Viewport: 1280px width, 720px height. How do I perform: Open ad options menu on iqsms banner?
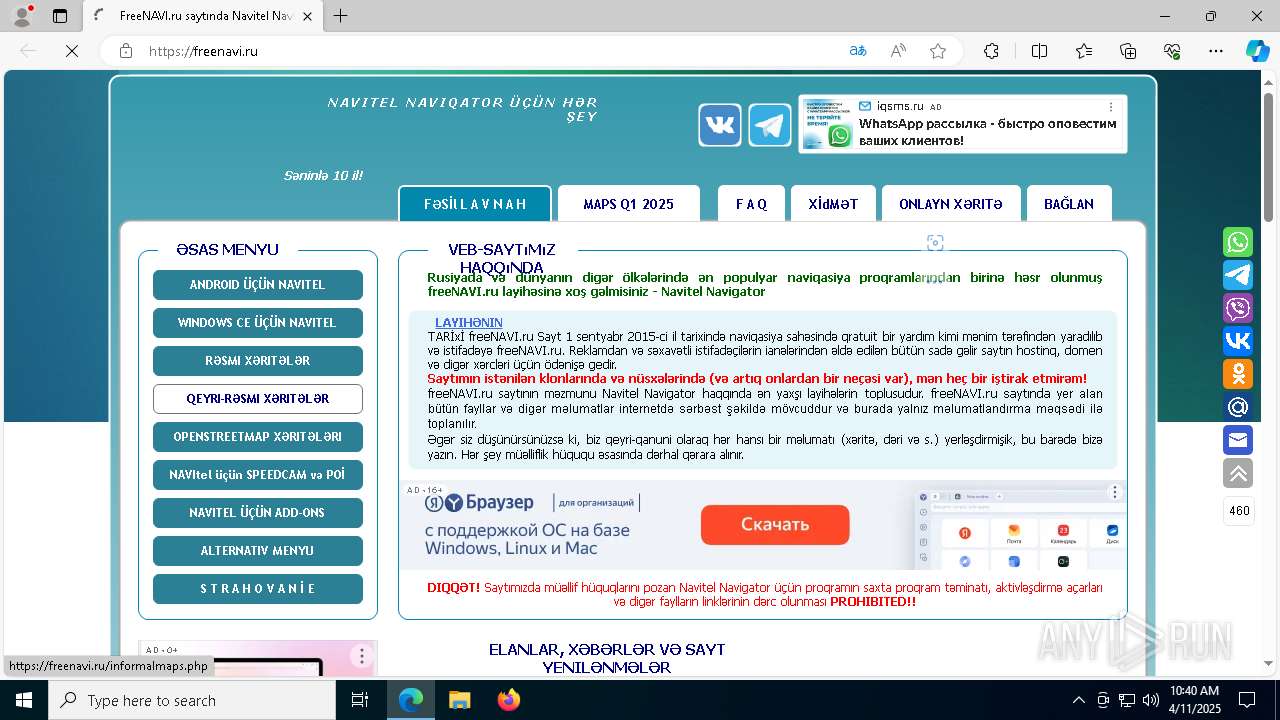[1110, 106]
